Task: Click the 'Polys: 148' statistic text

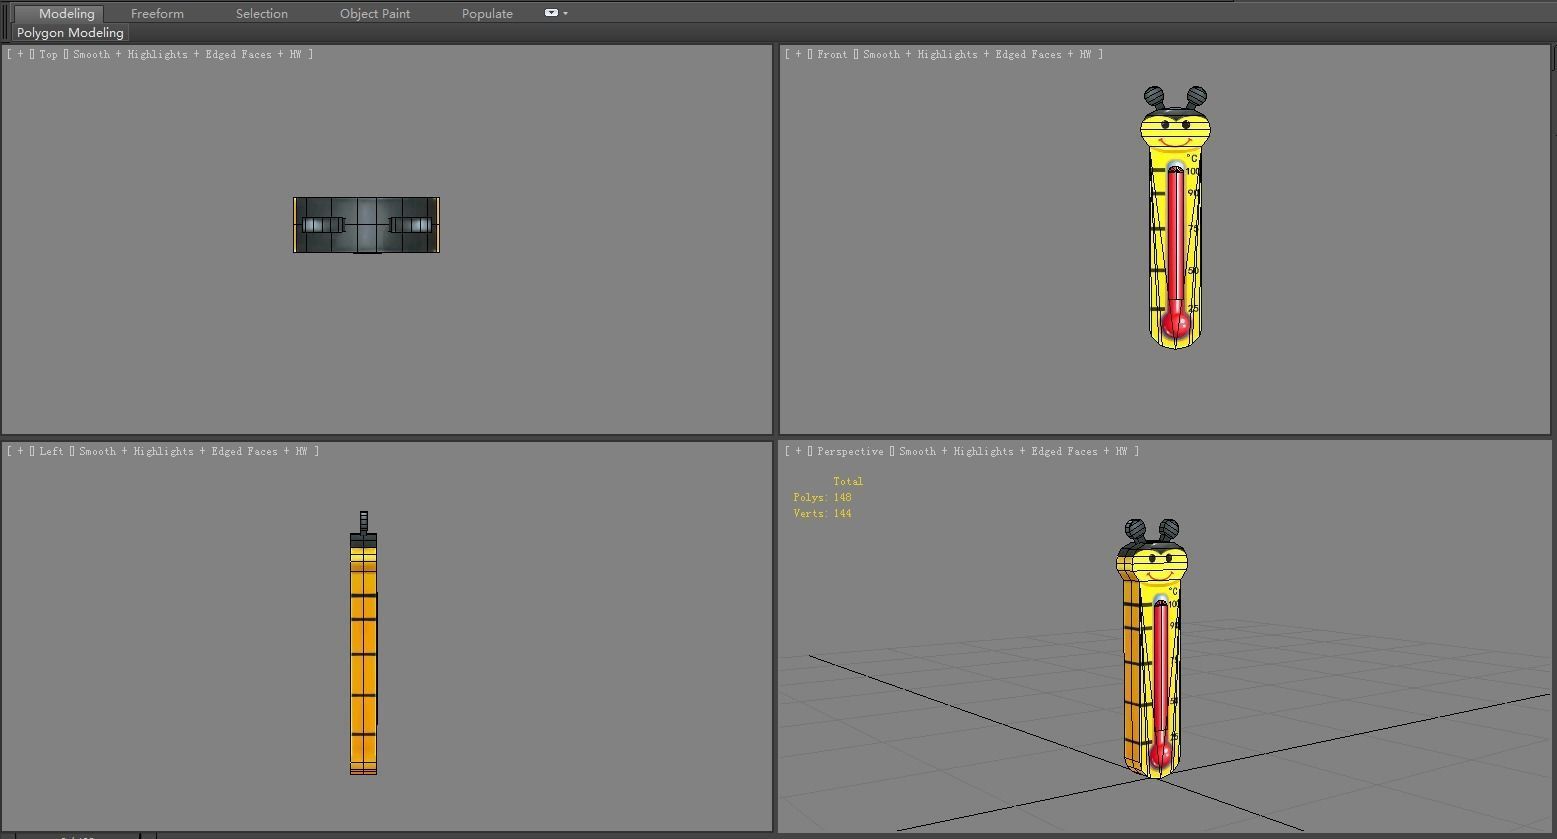Action: [x=822, y=497]
